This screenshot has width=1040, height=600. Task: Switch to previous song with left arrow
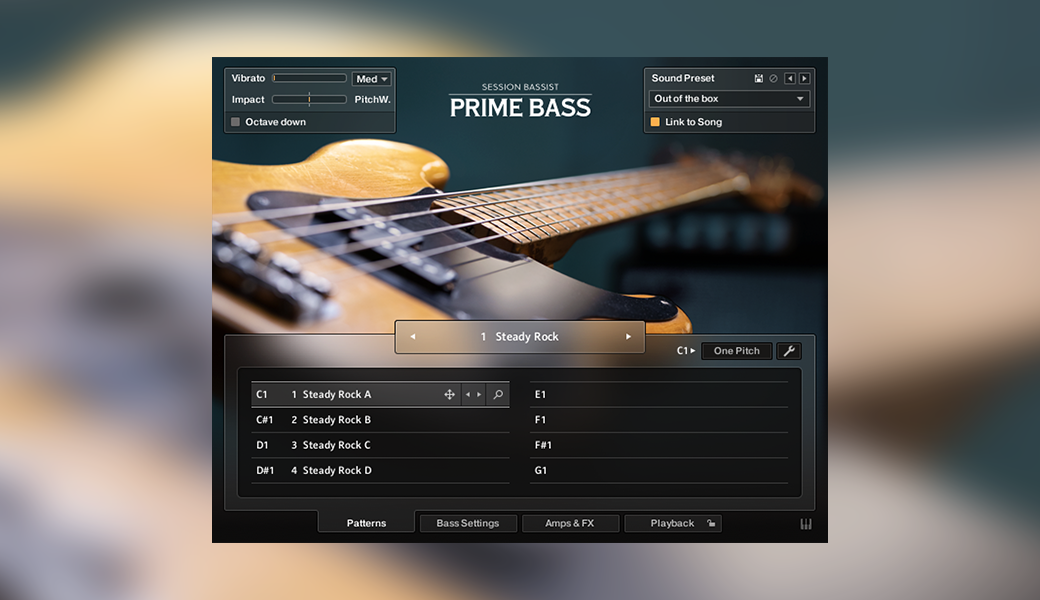tap(413, 337)
